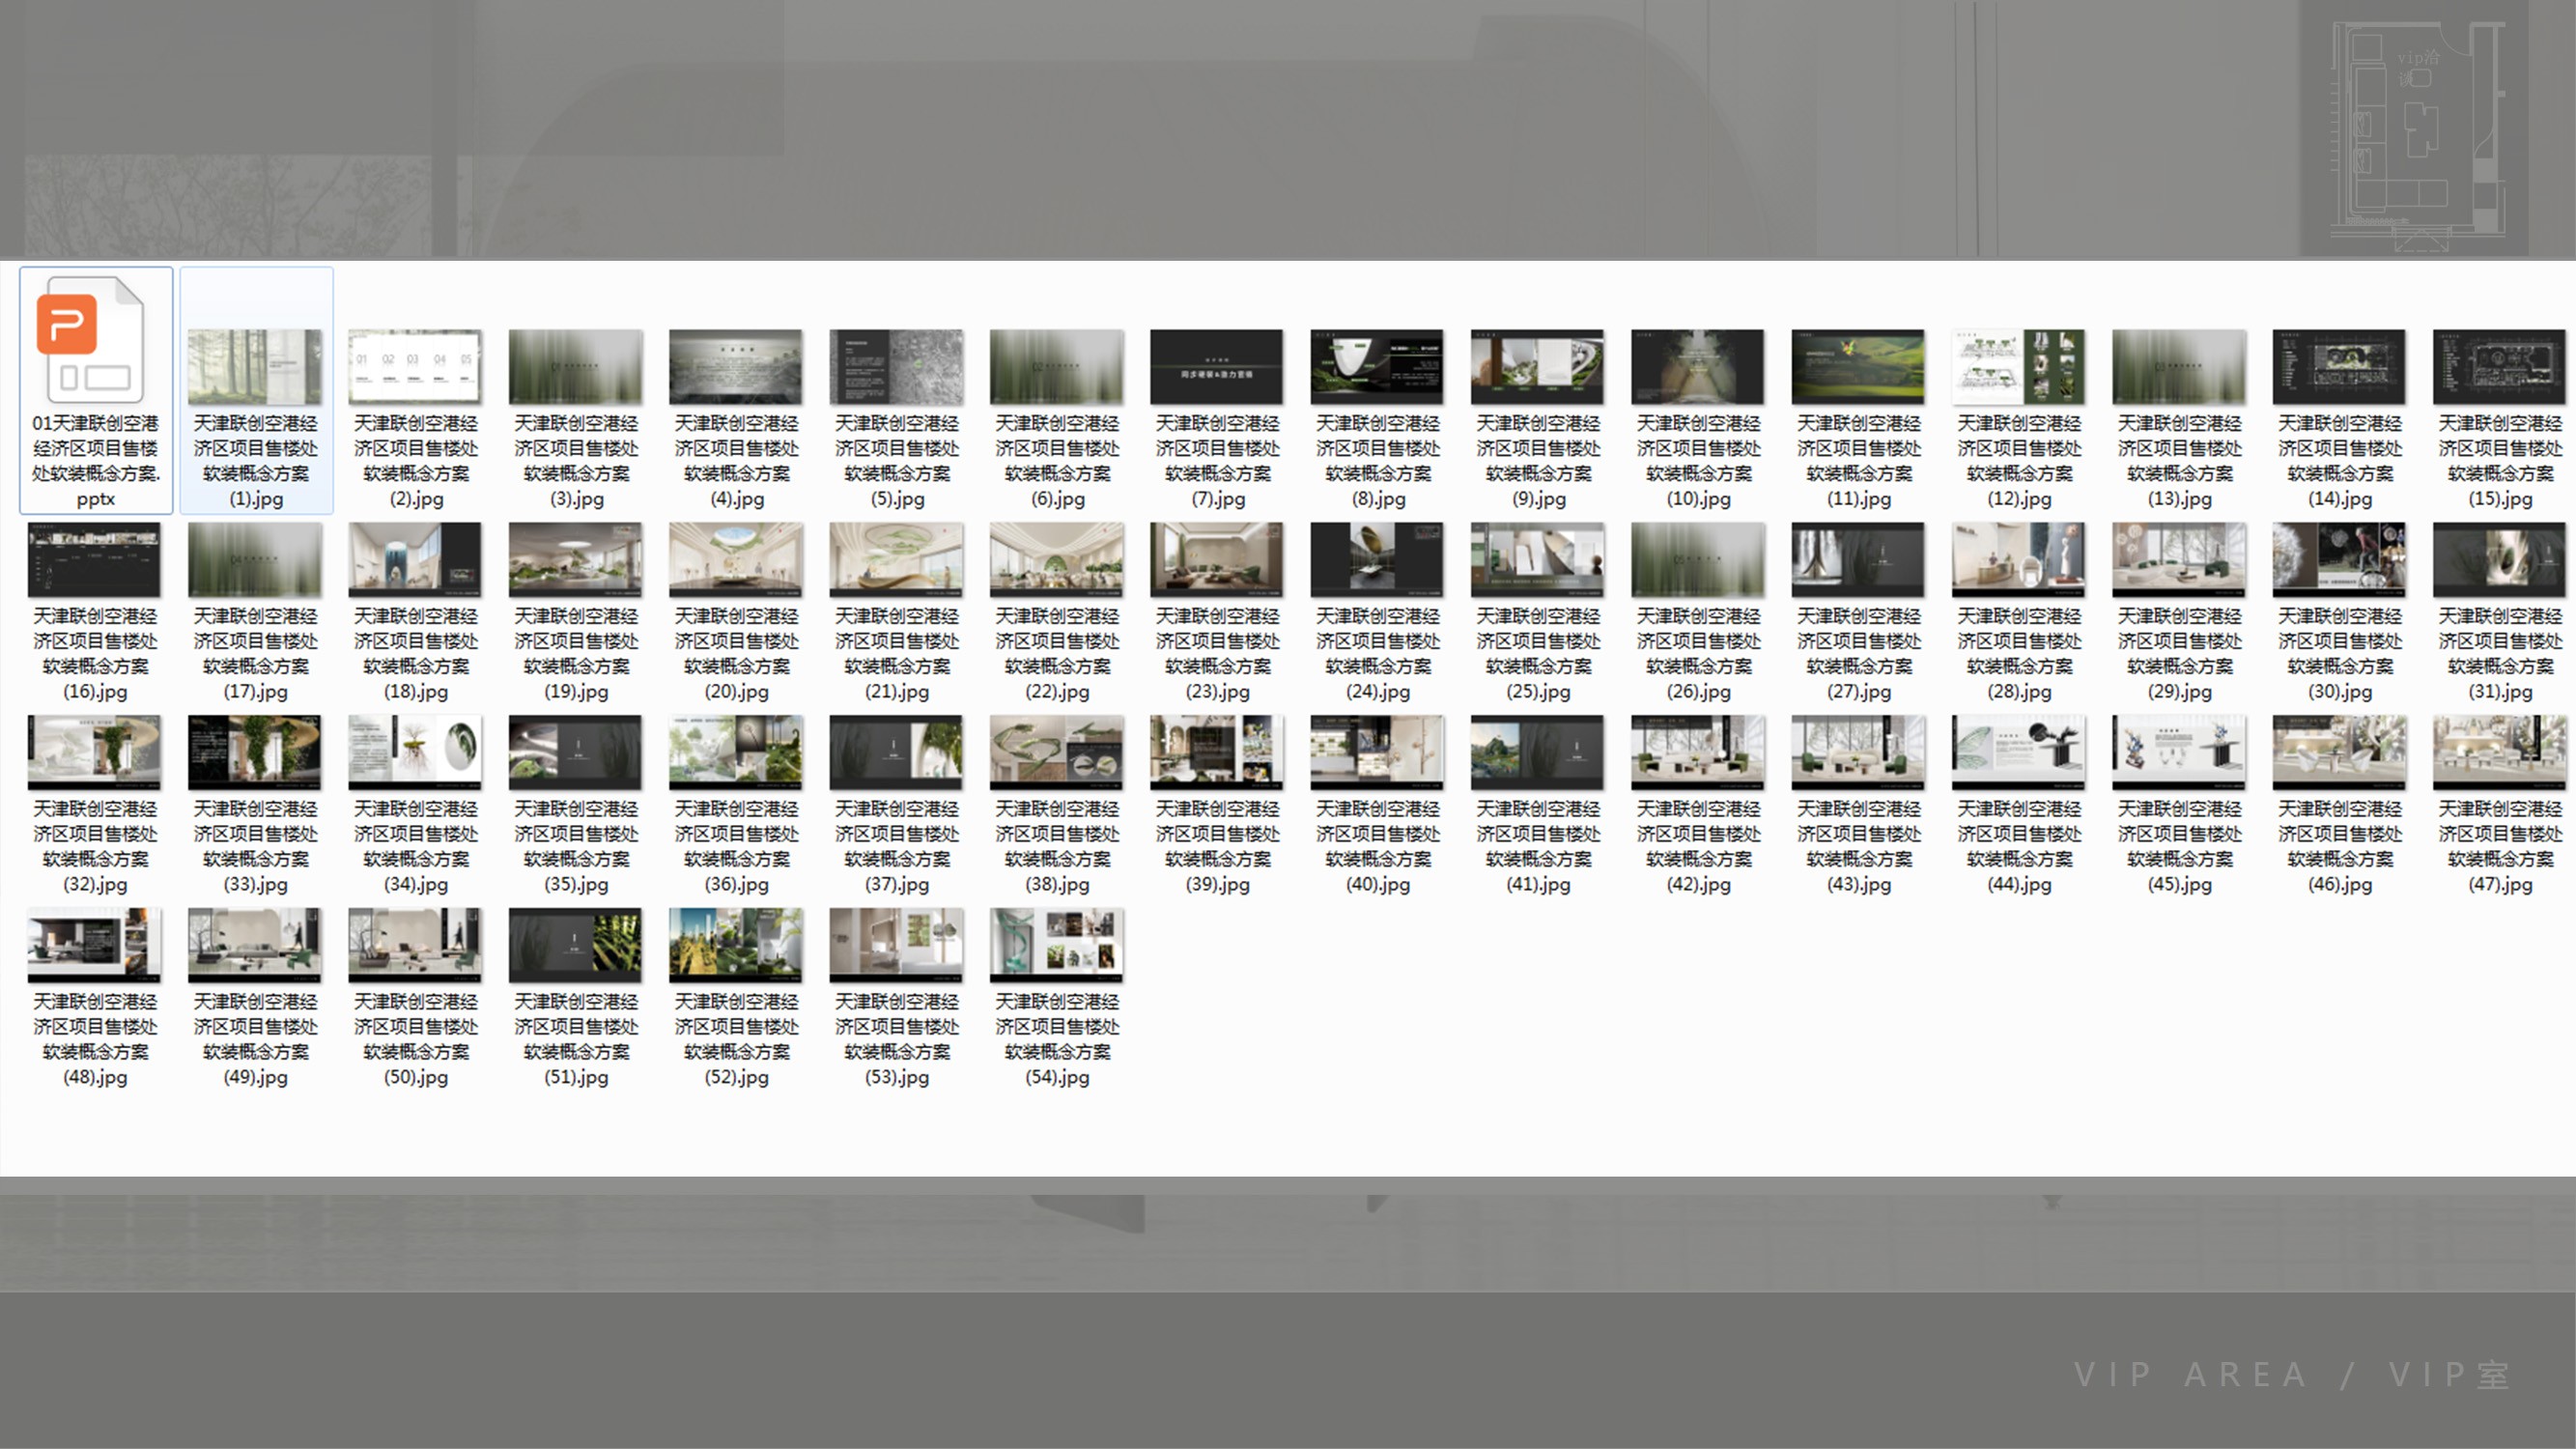Image resolution: width=2576 pixels, height=1449 pixels.
Task: Click the (52).jpg image thumbnail
Action: click(x=736, y=945)
